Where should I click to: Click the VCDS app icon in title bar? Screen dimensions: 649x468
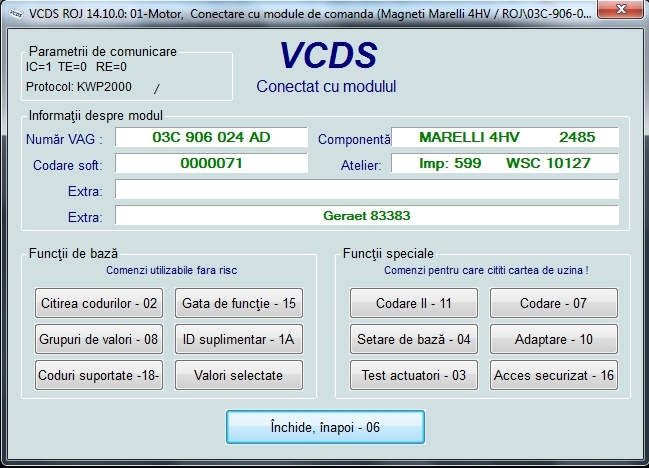[16, 14]
